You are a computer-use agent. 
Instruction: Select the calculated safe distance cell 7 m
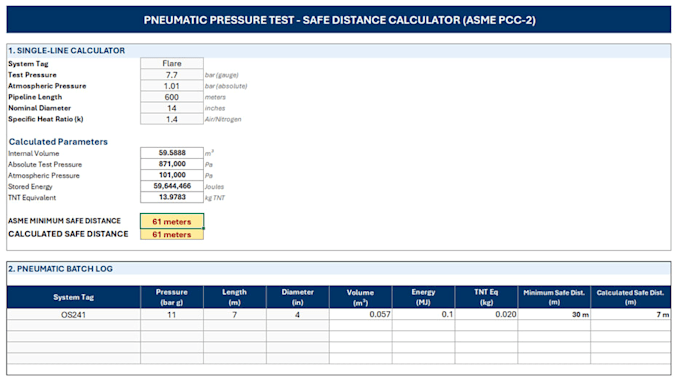tap(631, 315)
